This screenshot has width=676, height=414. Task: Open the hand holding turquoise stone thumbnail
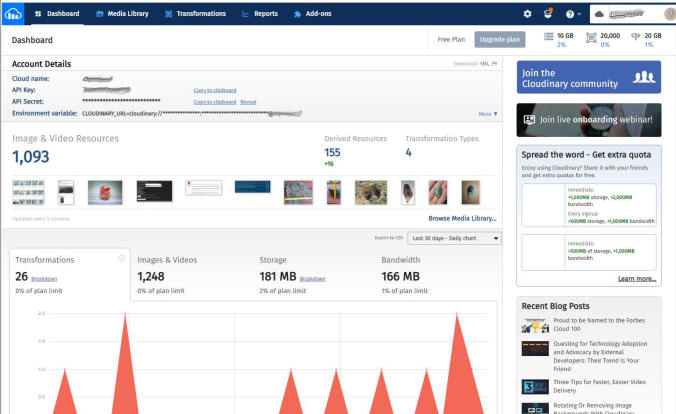438,192
